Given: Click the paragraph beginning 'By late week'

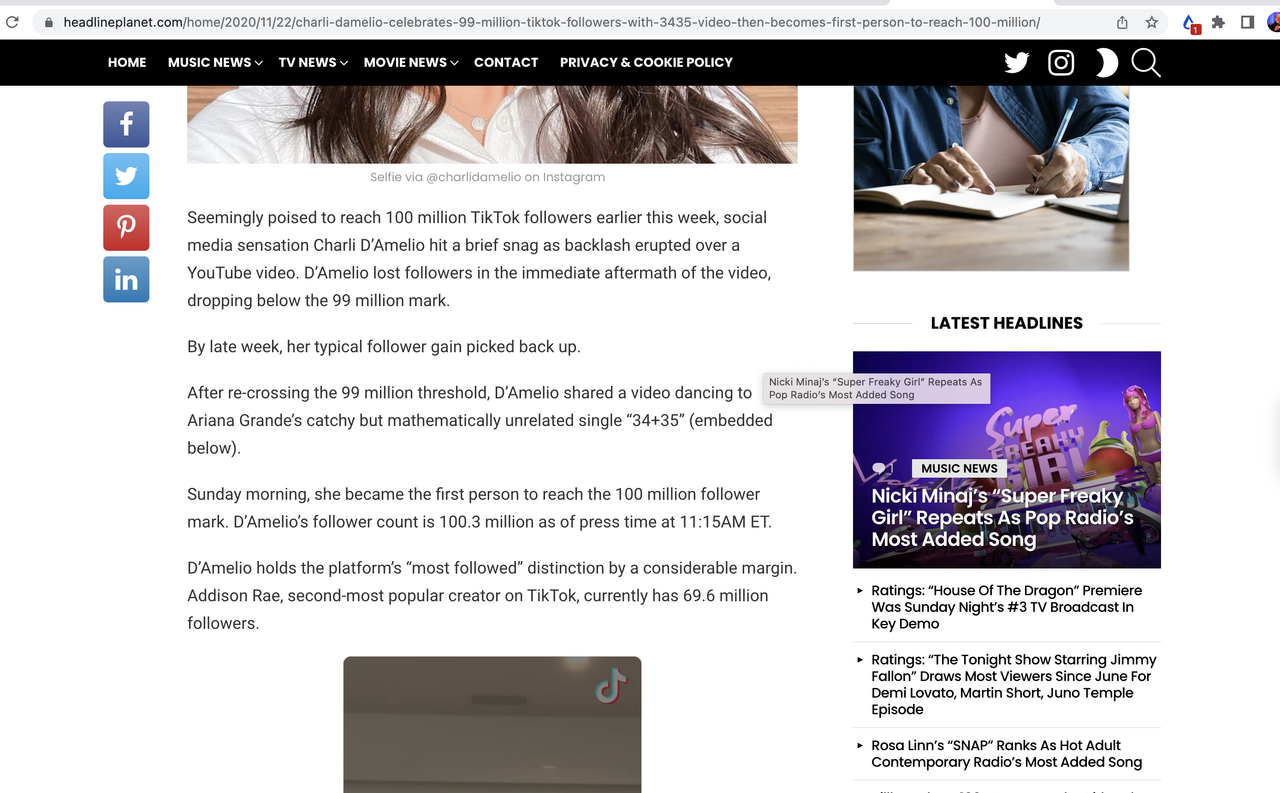Looking at the screenshot, I should click(x=384, y=347).
